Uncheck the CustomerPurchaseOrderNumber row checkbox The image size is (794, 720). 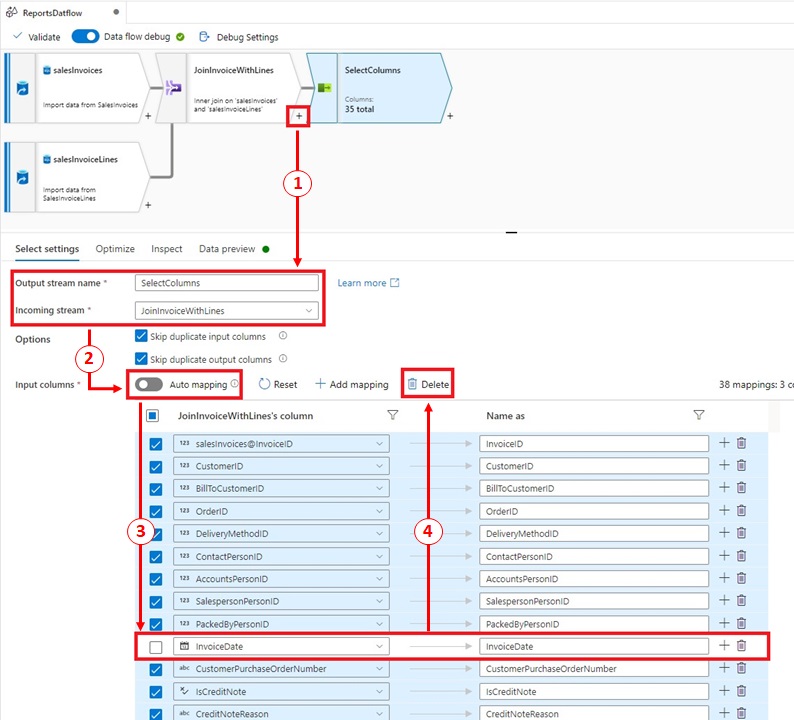(156, 670)
